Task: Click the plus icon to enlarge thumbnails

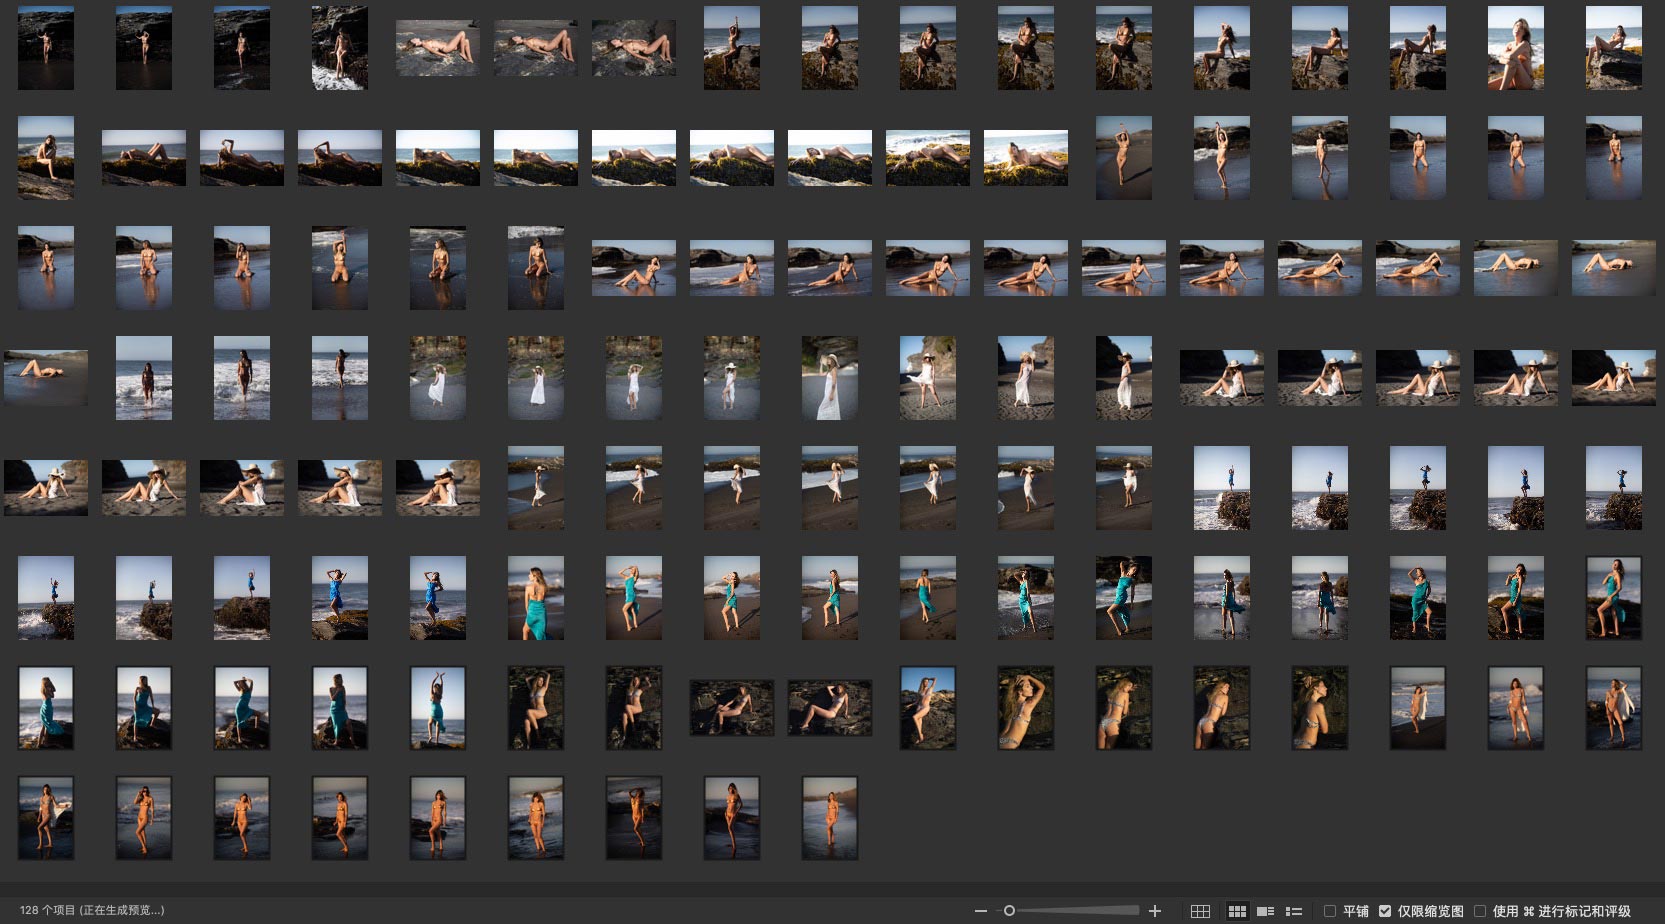Action: coord(1155,911)
